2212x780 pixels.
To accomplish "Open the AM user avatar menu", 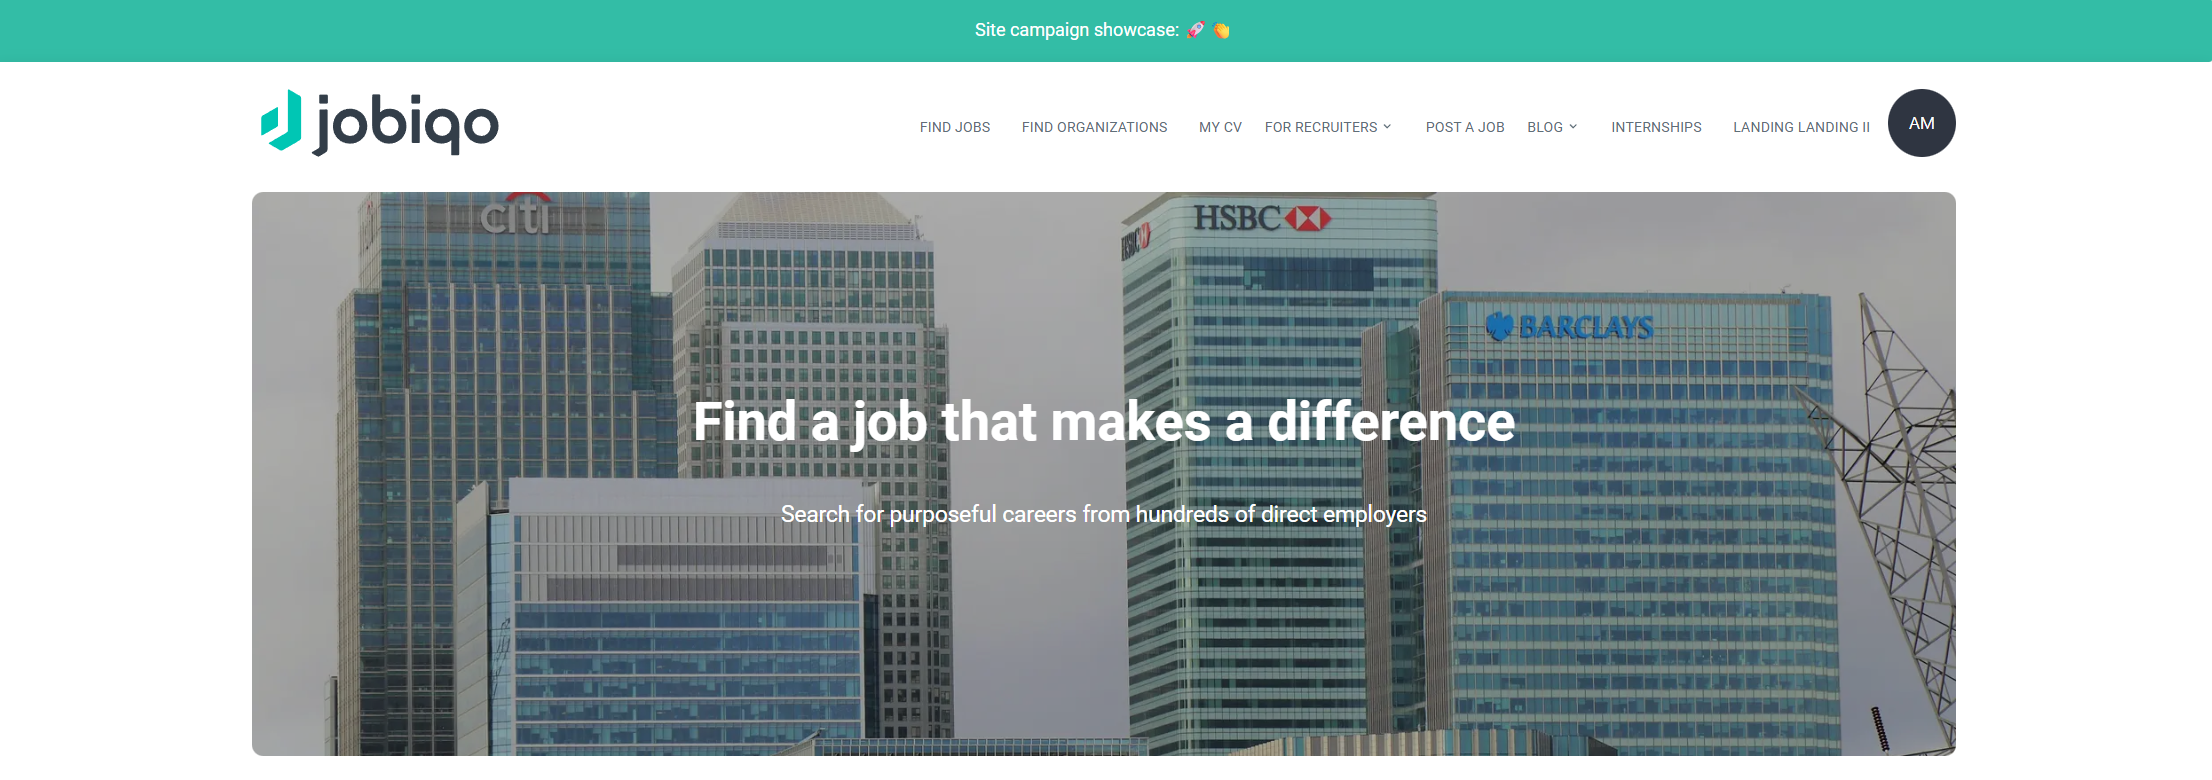I will point(1921,123).
